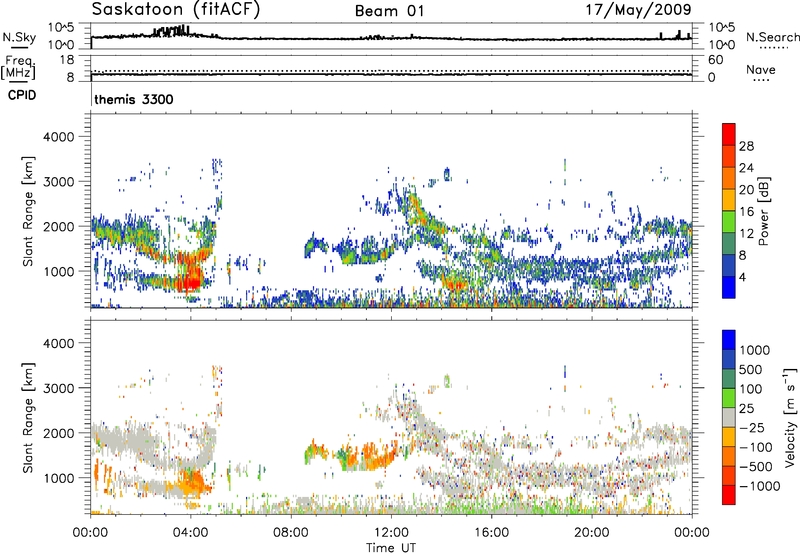Click the '3000' tick on velocity panel
Viewport: 800px width, 554px height.
click(59, 388)
